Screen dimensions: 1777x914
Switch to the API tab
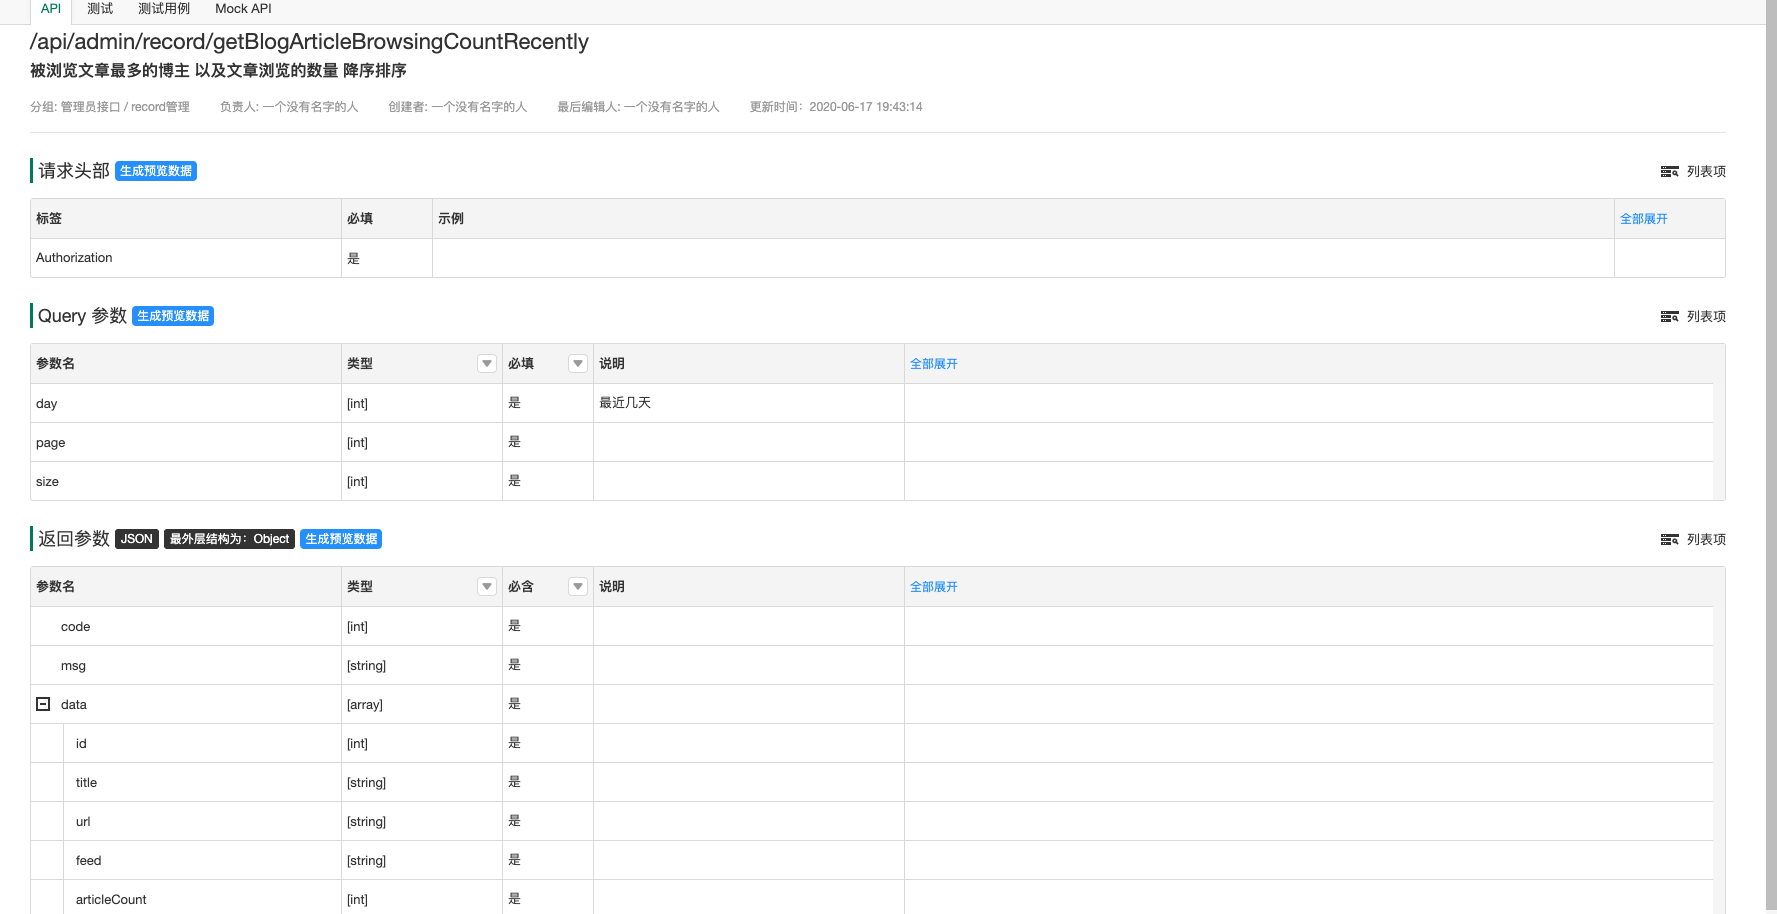pyautogui.click(x=51, y=9)
